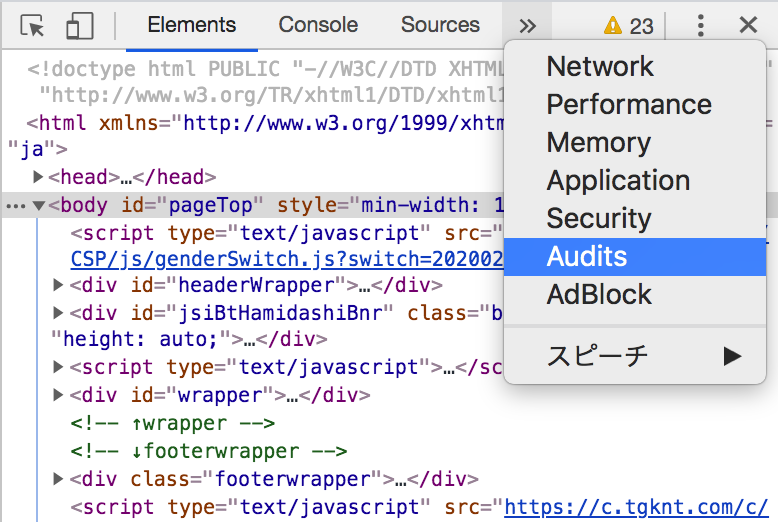Screen dimensions: 778x522
Task: Expand the jsiBtHamidashiBnr div node
Action: click(58, 313)
